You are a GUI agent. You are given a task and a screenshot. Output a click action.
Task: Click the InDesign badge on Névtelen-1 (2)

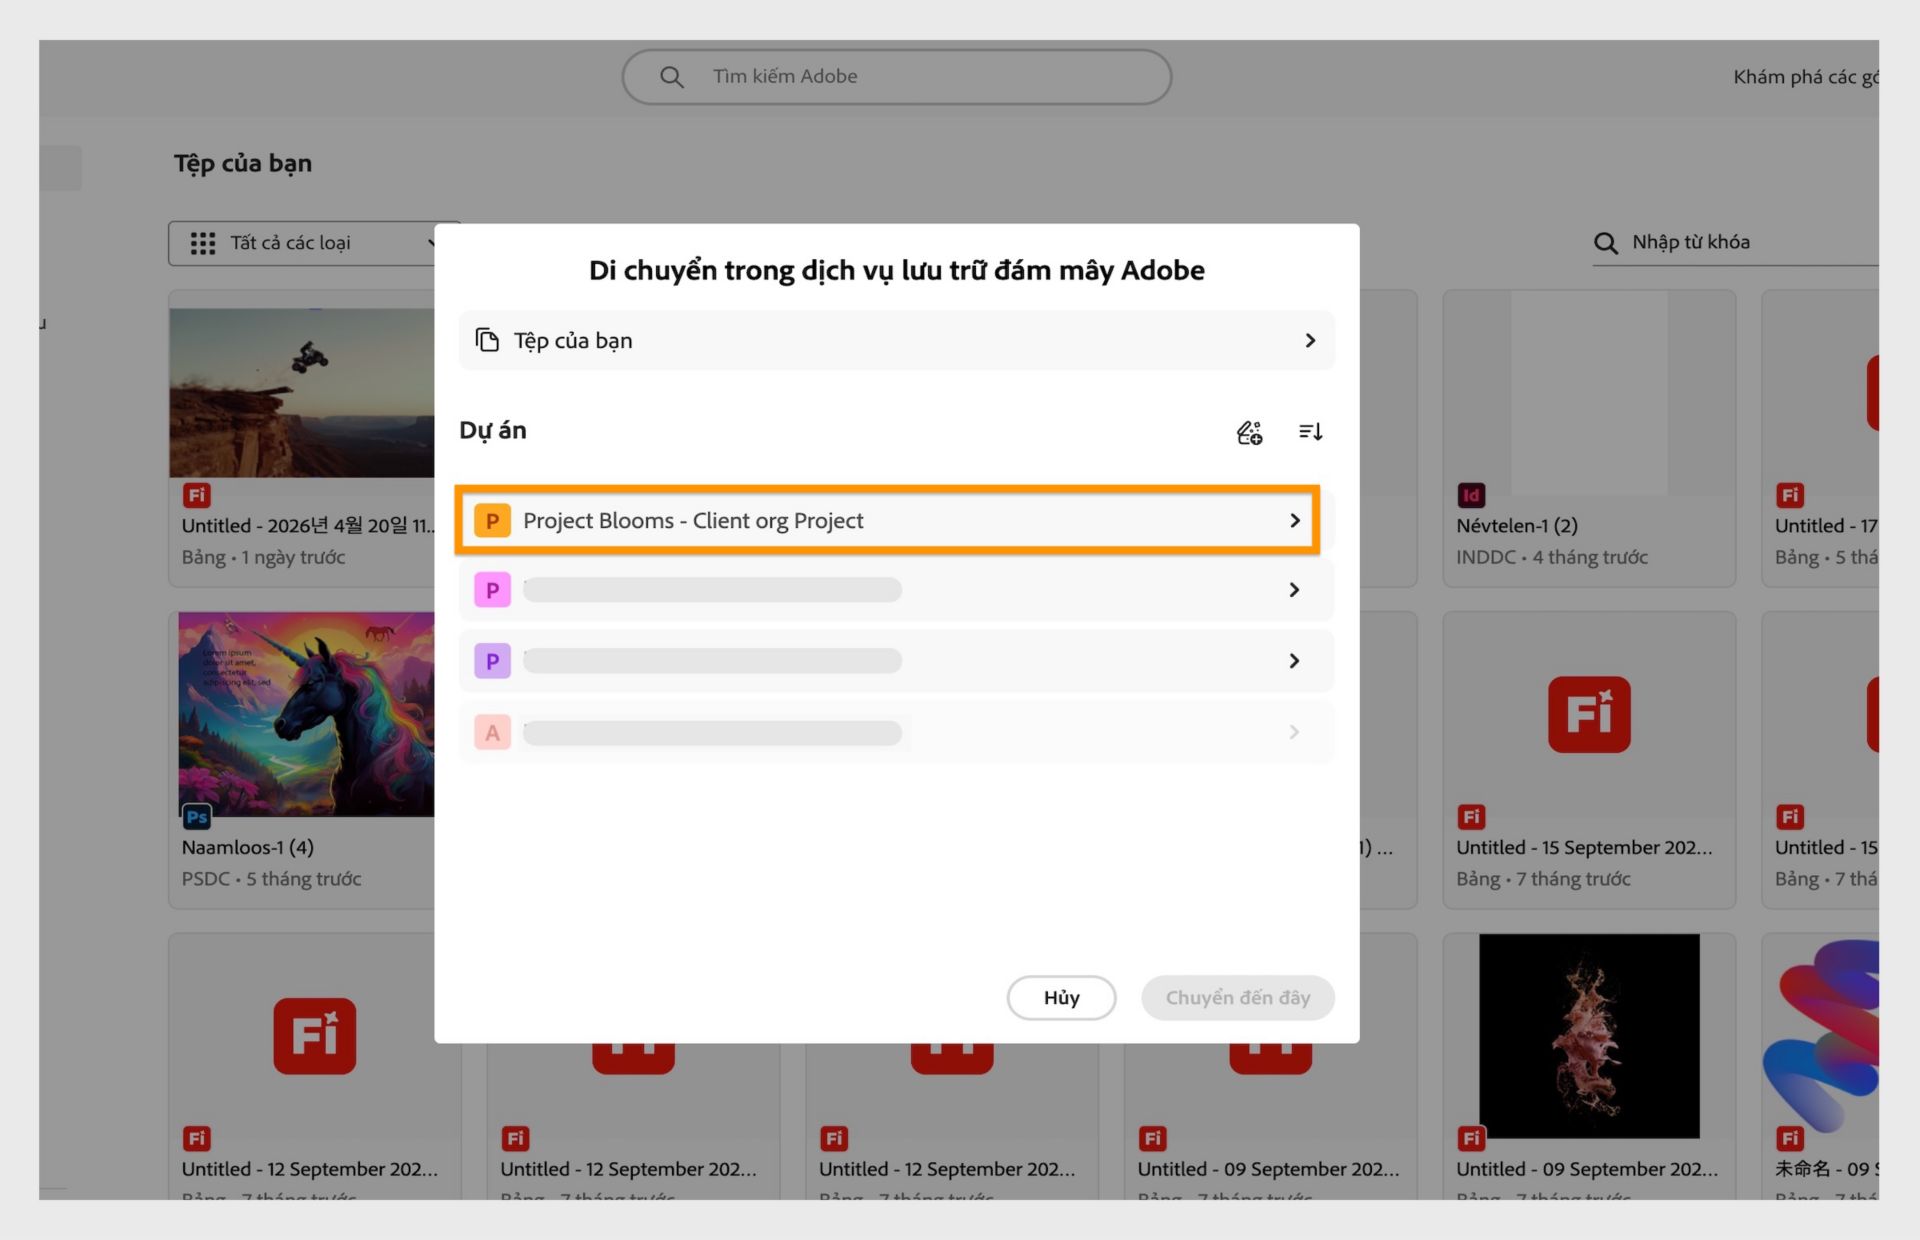(x=1471, y=495)
